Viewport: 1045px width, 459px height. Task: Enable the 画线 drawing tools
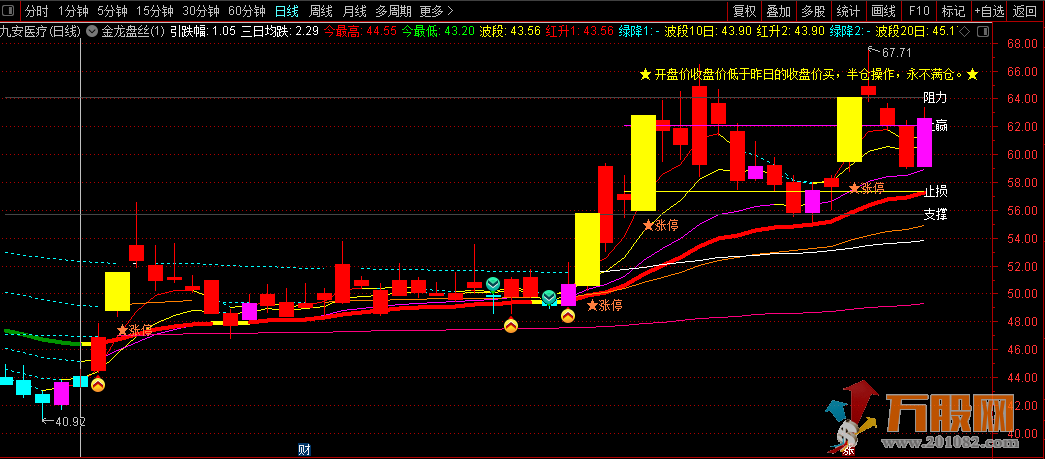883,11
